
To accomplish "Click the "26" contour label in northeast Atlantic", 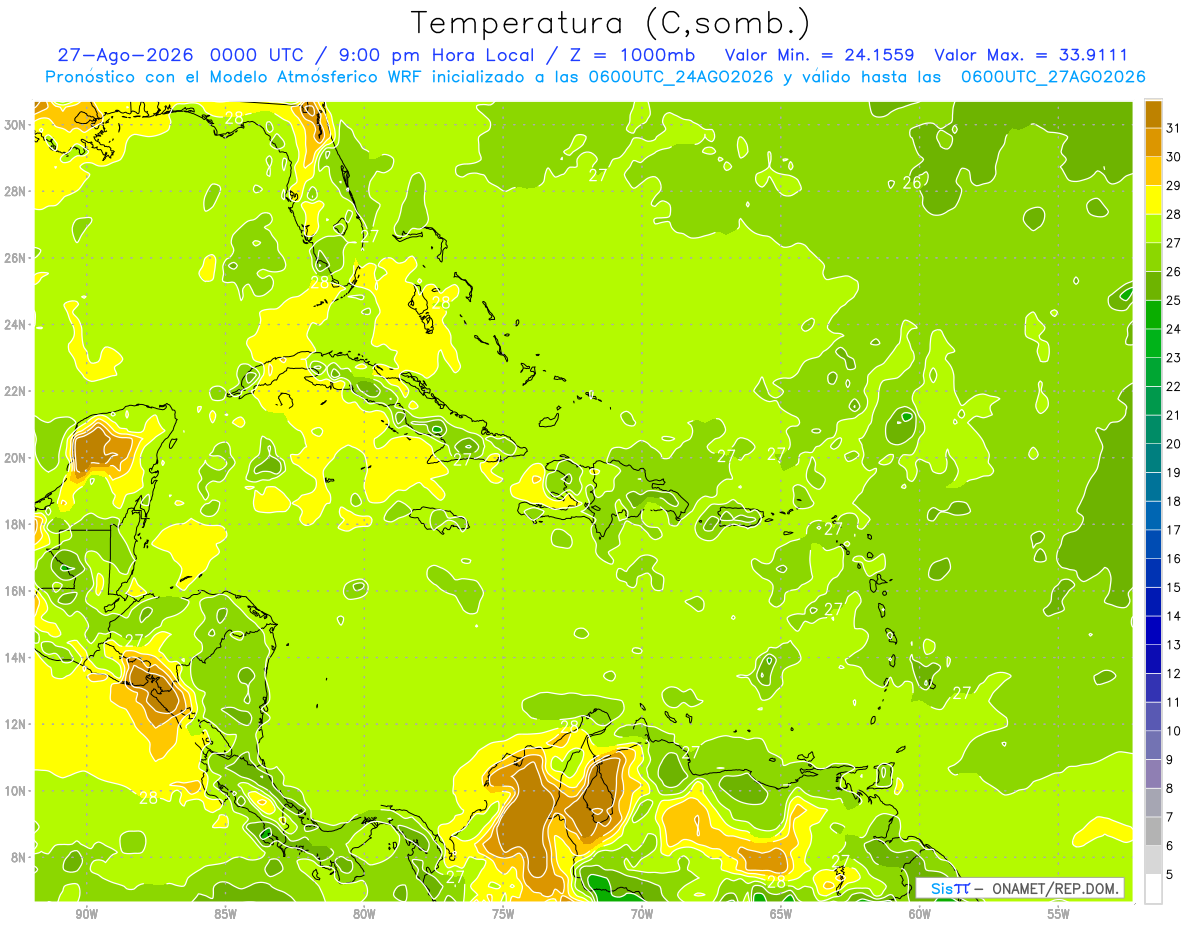I will 911,183.
